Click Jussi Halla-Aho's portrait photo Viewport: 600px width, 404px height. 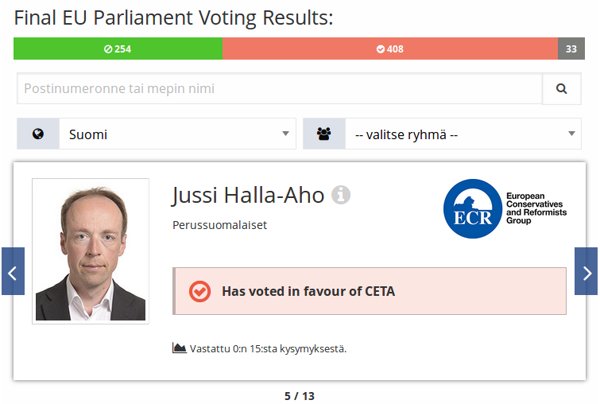90,250
